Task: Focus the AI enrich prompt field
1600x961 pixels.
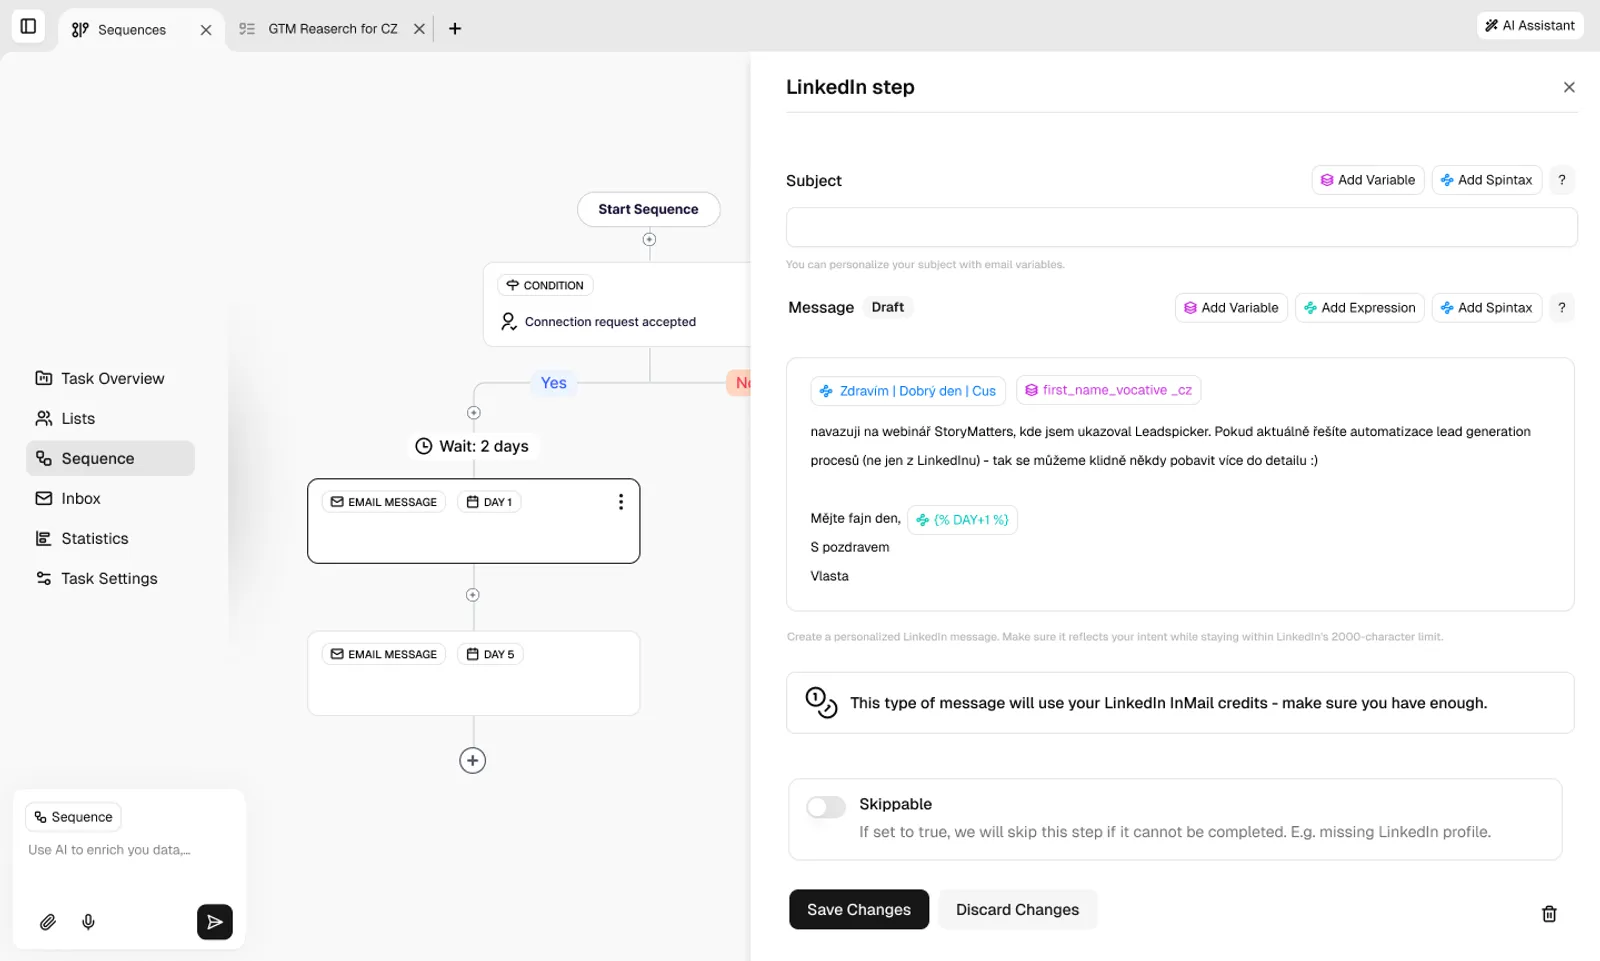Action: [x=128, y=850]
